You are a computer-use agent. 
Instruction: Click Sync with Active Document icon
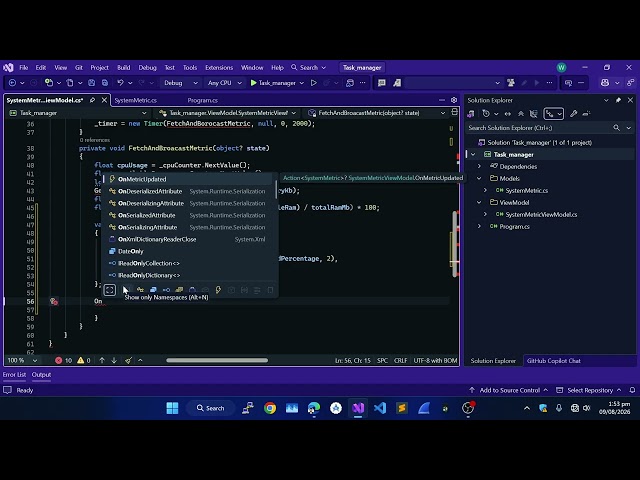point(508,114)
